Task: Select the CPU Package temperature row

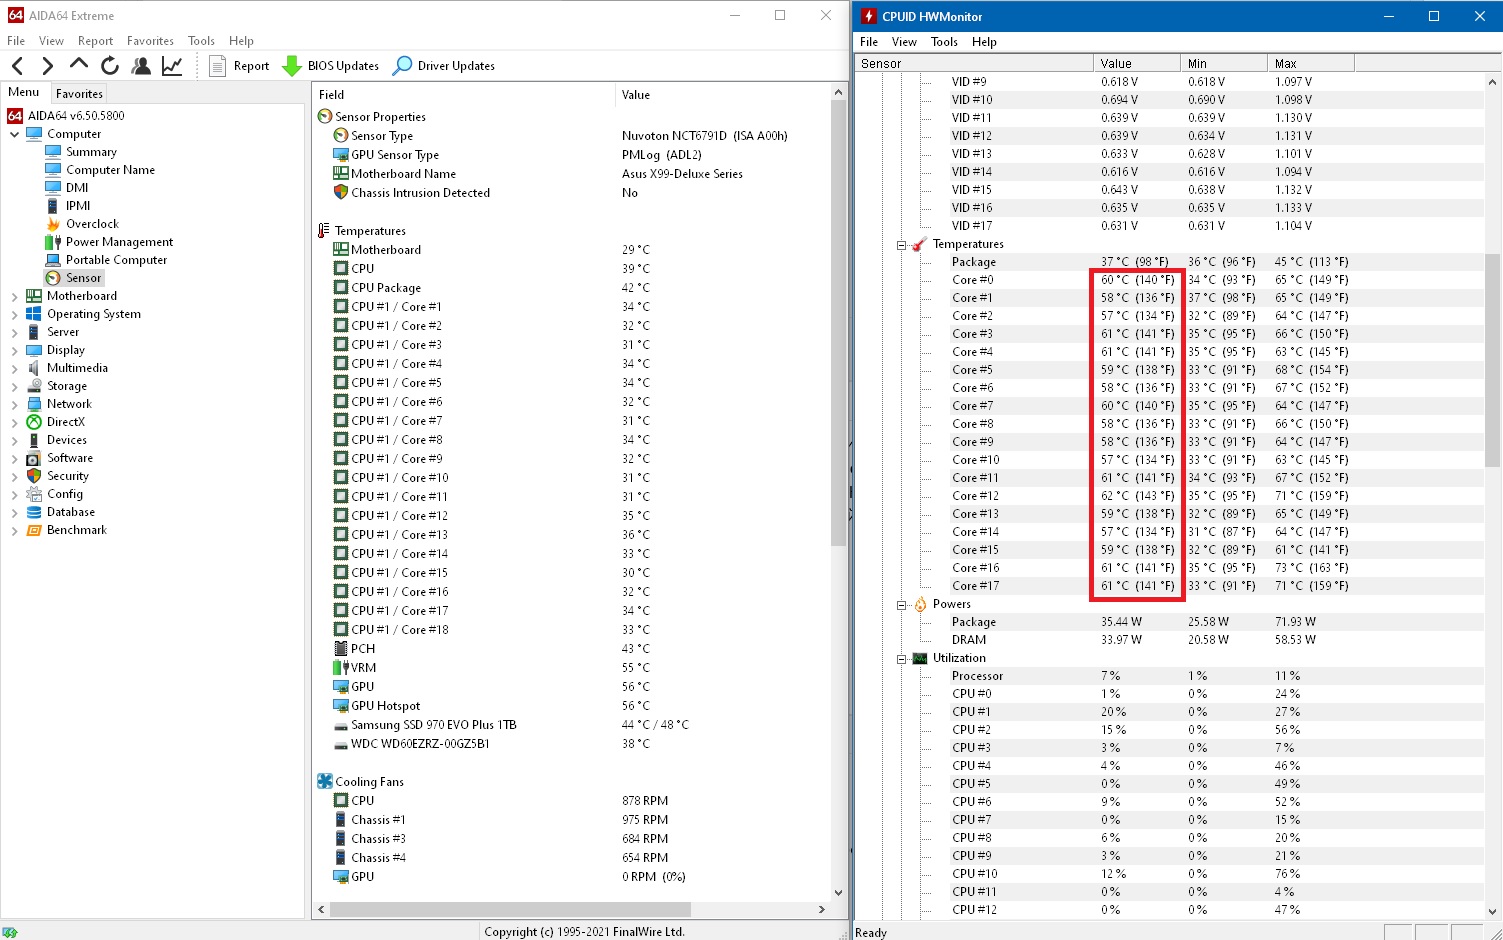Action: coord(572,288)
